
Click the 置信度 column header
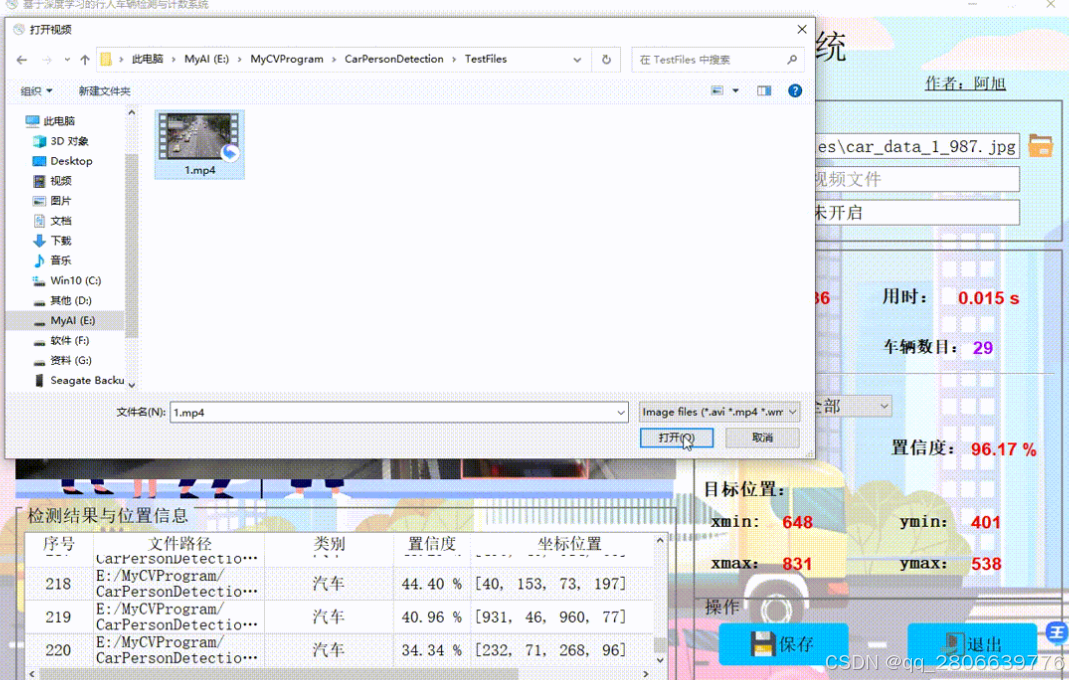coord(432,544)
